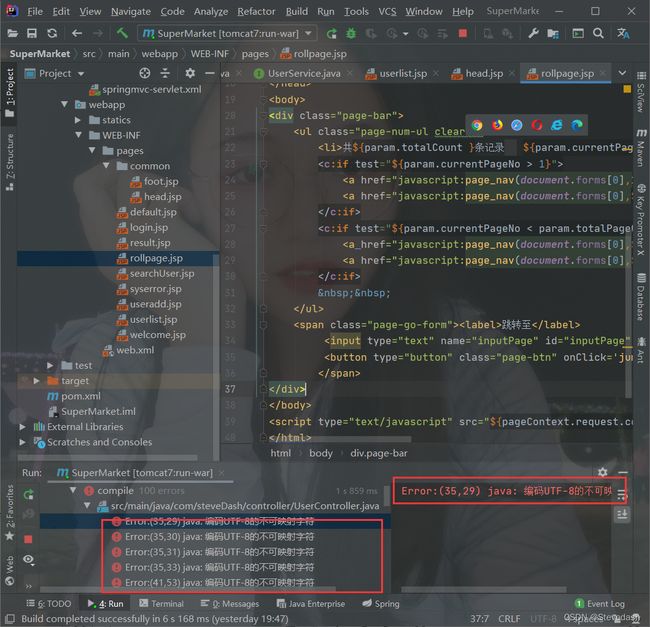Open preview in Chrome browser icon
Viewport: 650px width, 627px height.
477,125
